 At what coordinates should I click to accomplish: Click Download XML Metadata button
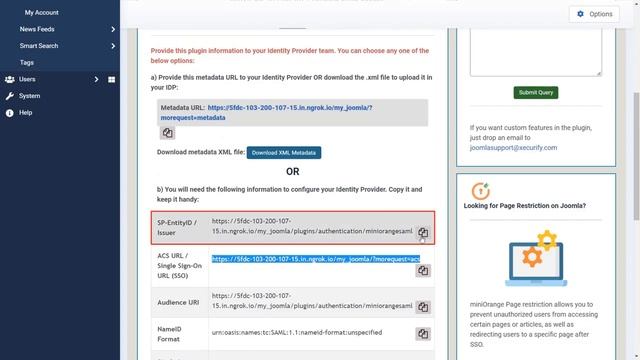284,153
